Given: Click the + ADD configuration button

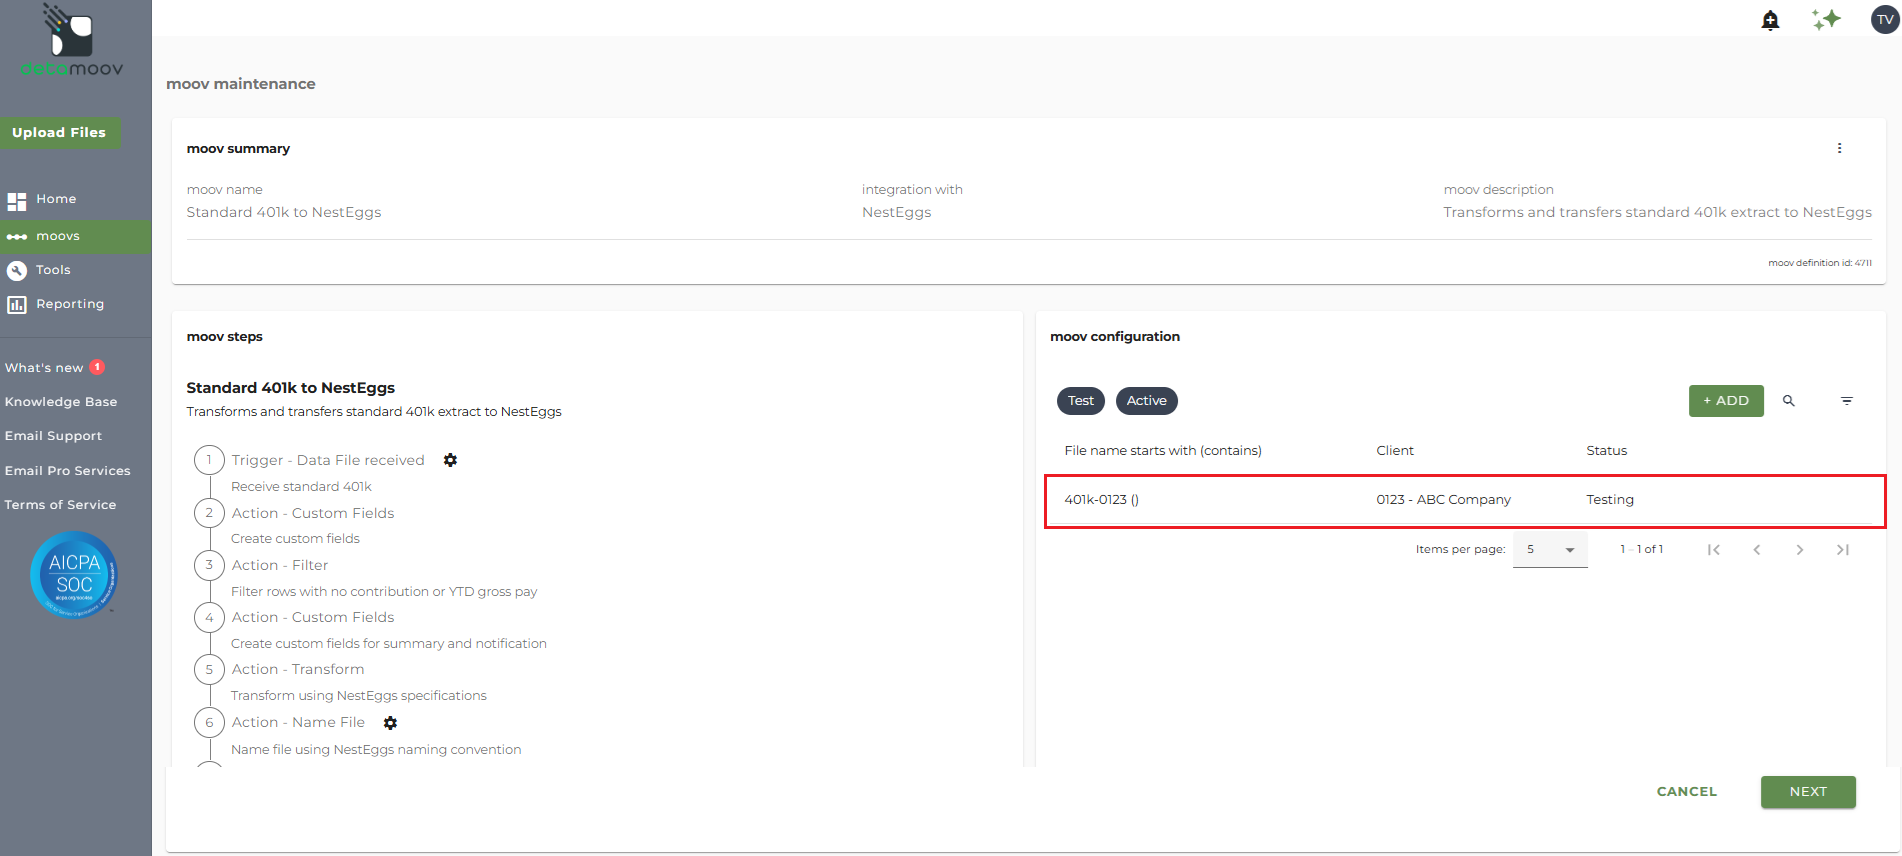Looking at the screenshot, I should point(1726,401).
